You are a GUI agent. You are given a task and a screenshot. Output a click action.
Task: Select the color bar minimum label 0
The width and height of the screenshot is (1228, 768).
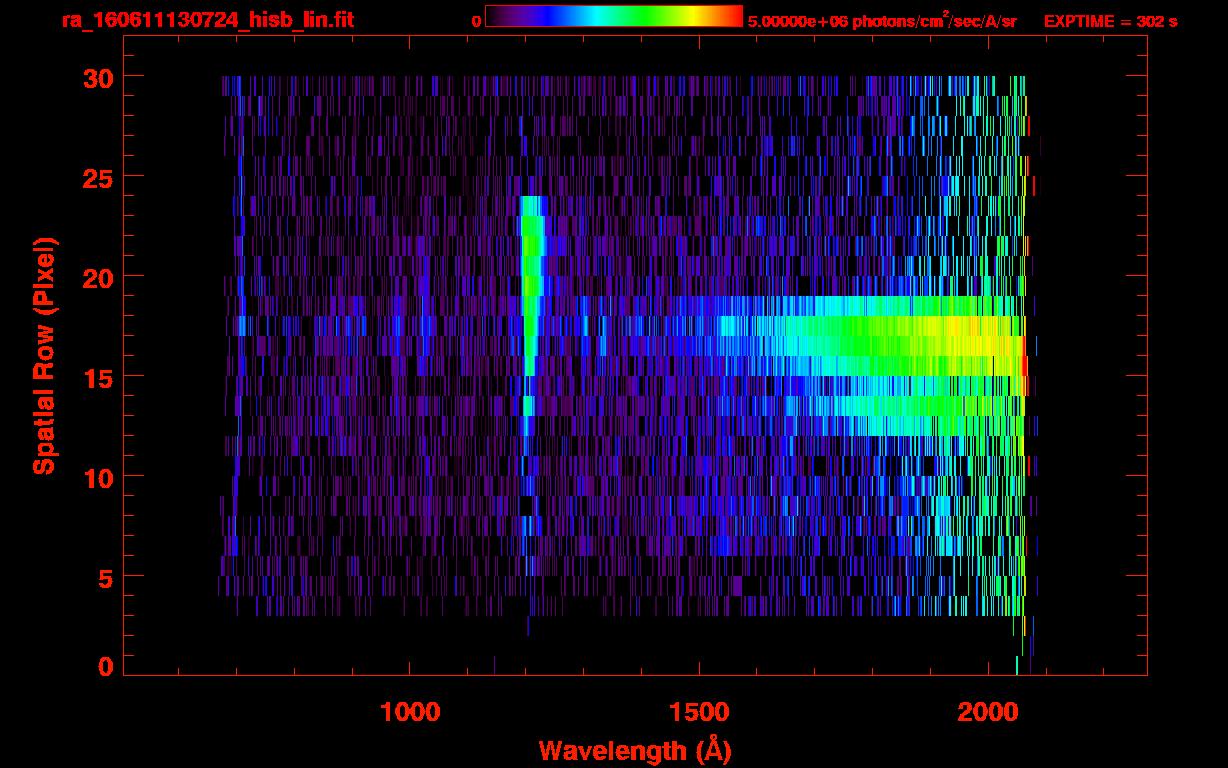(x=476, y=21)
